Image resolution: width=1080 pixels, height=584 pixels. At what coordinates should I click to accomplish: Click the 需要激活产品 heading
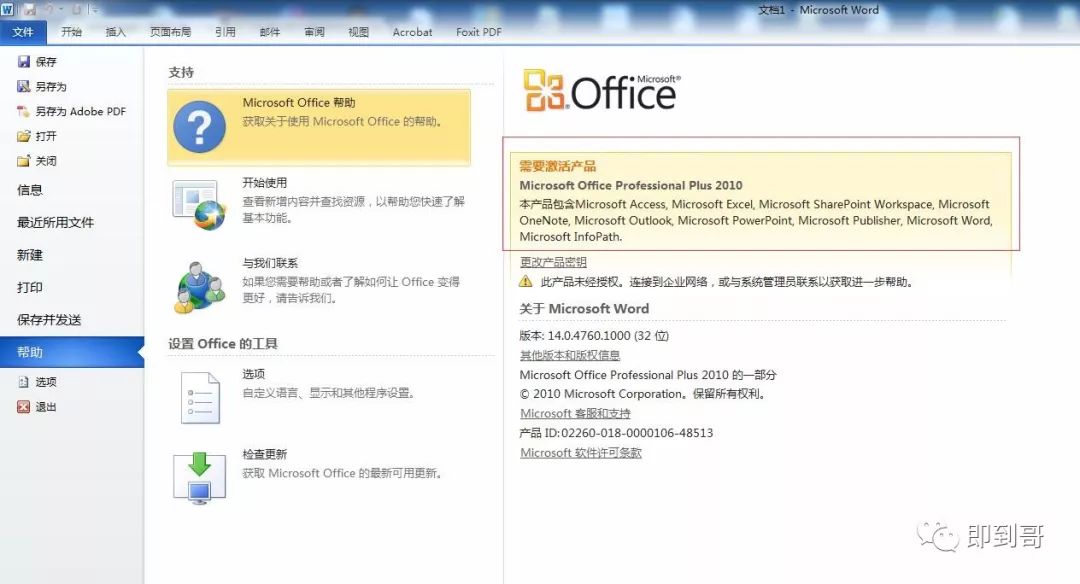click(x=557, y=166)
